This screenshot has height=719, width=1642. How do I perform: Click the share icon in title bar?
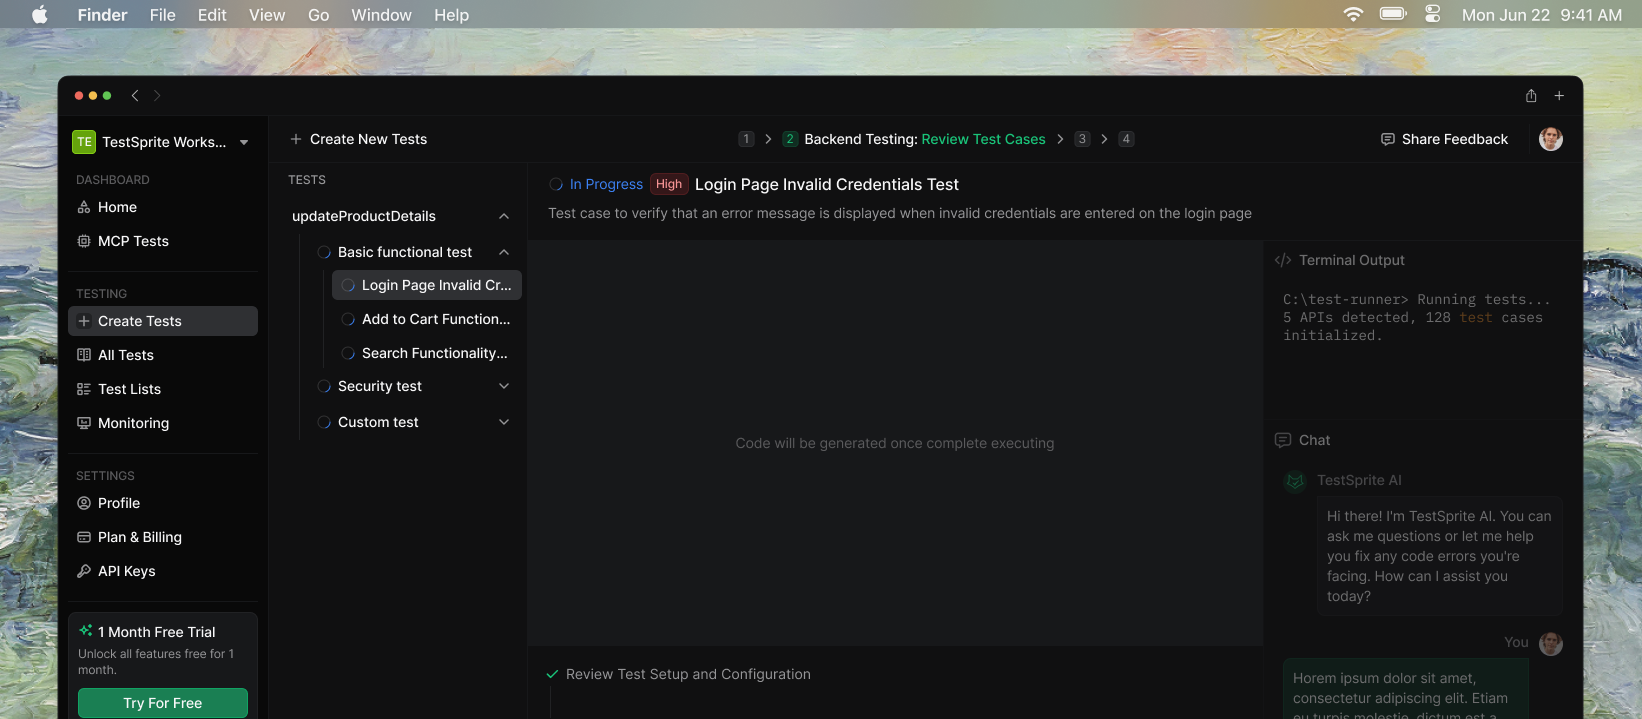click(x=1531, y=95)
